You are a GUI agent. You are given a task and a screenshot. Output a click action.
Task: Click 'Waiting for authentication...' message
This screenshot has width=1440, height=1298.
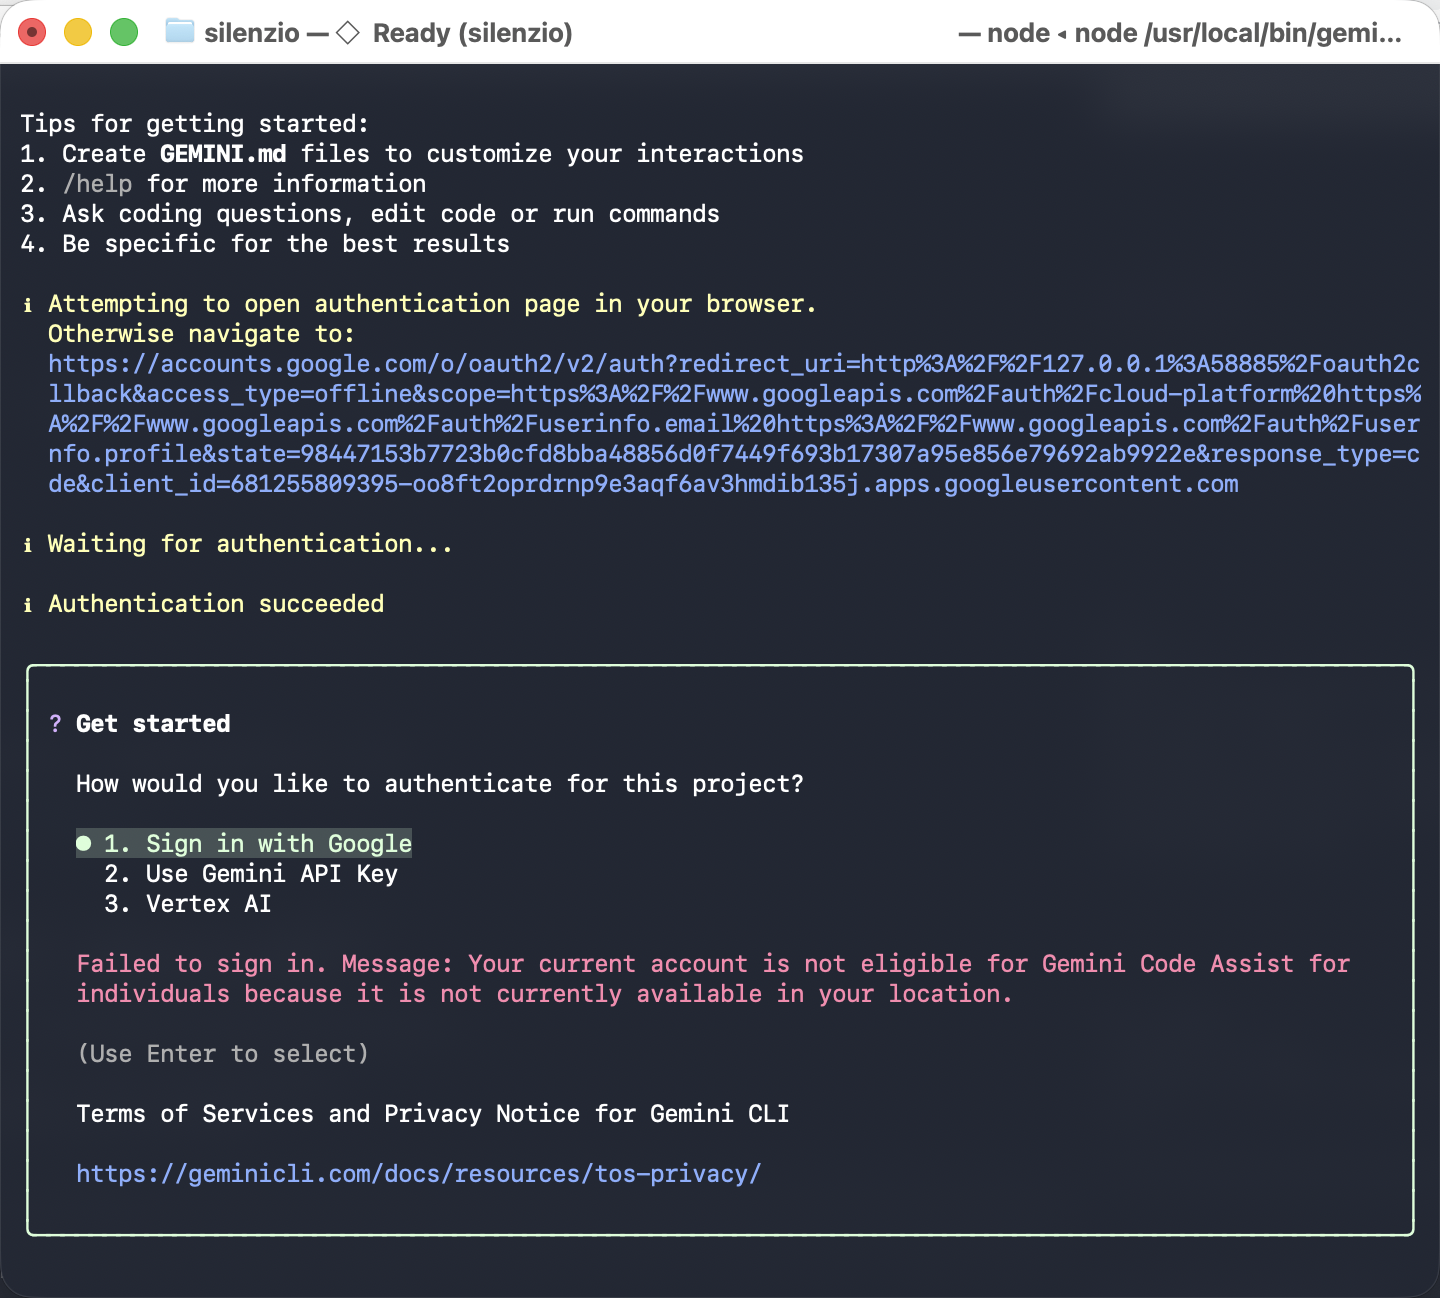pos(250,544)
